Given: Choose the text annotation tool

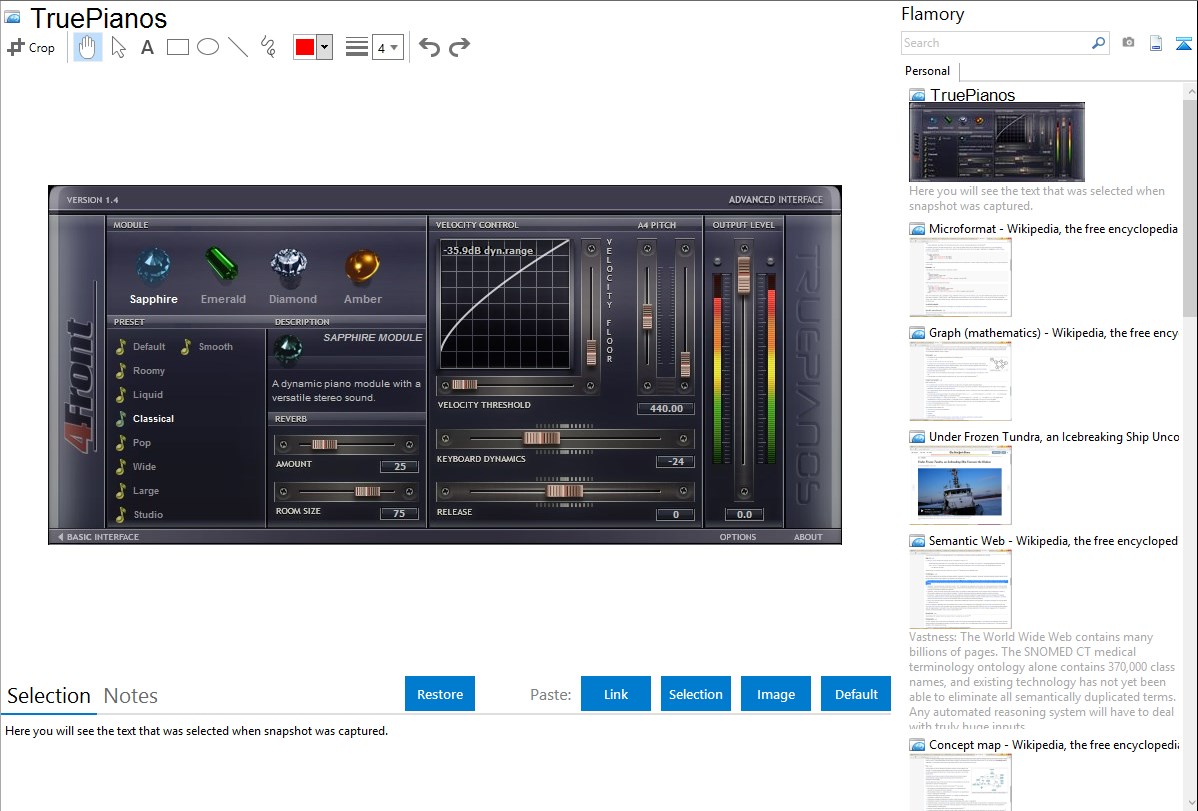Looking at the screenshot, I should click(147, 47).
